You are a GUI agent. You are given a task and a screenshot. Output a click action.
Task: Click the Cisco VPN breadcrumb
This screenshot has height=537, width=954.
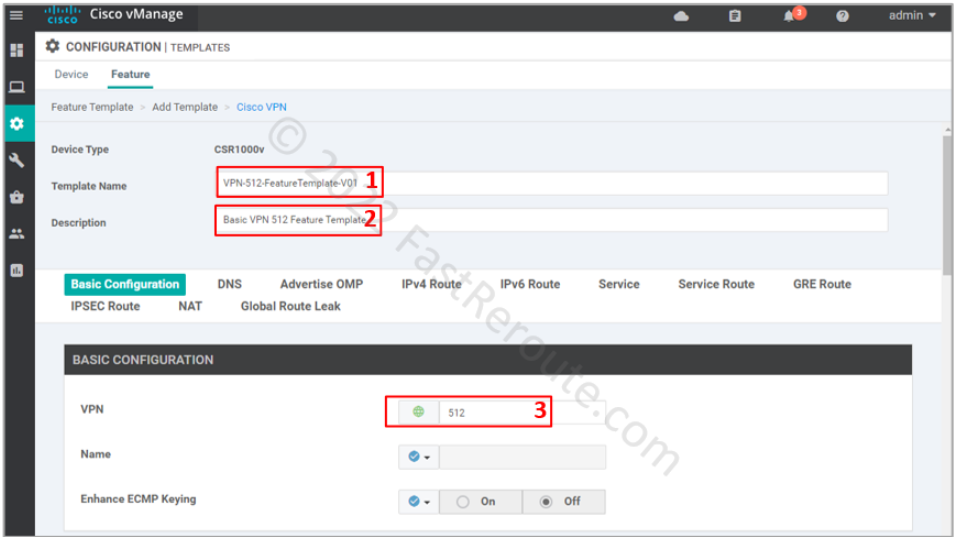click(x=262, y=107)
